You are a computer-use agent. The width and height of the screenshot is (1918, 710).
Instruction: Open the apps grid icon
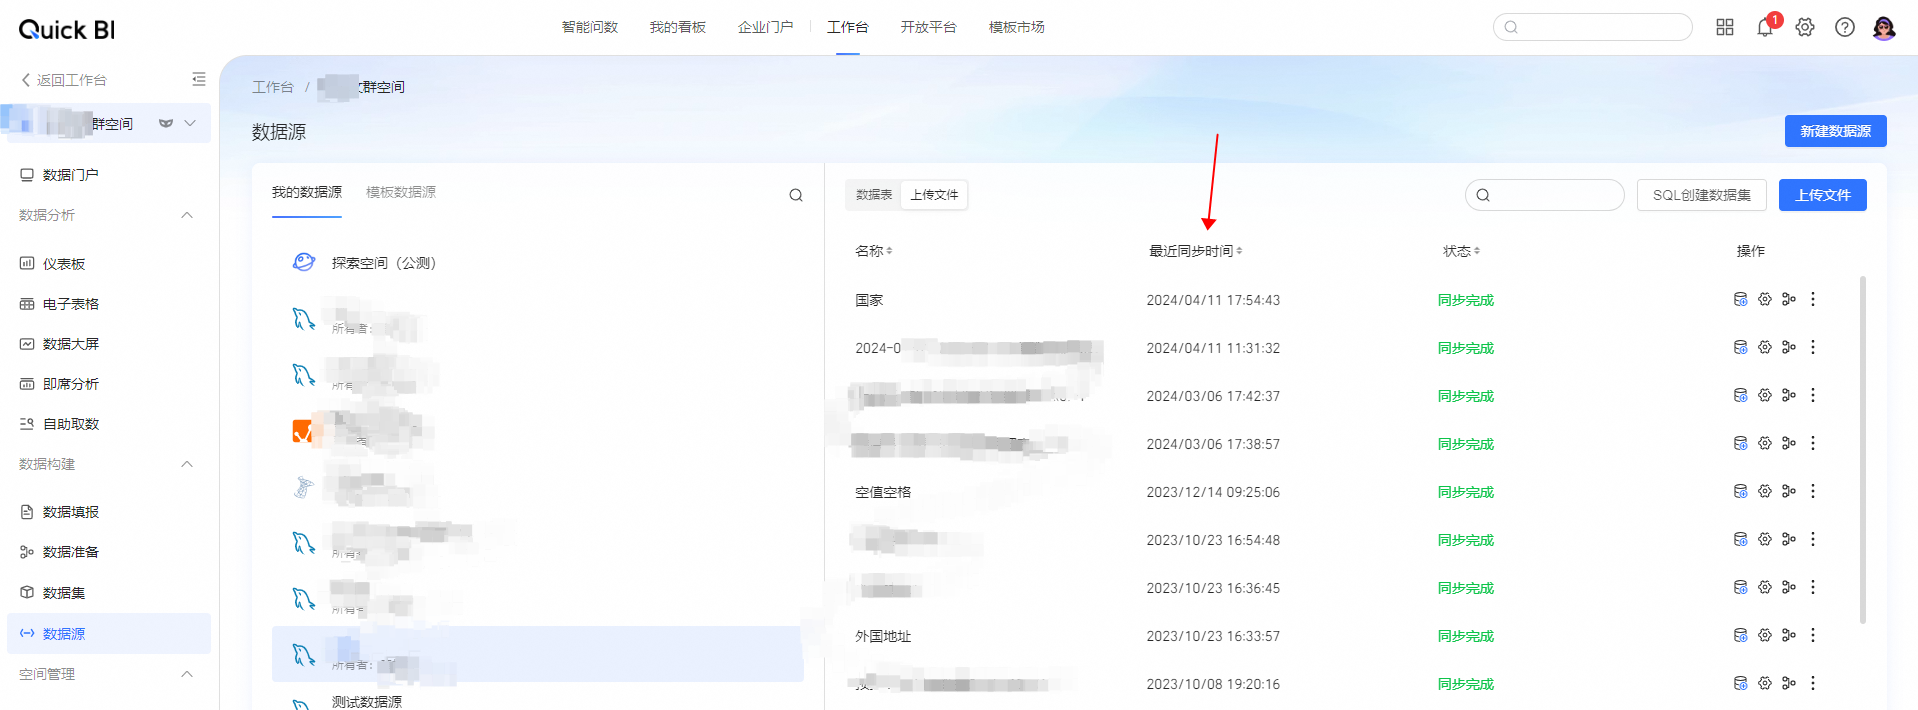point(1724,28)
